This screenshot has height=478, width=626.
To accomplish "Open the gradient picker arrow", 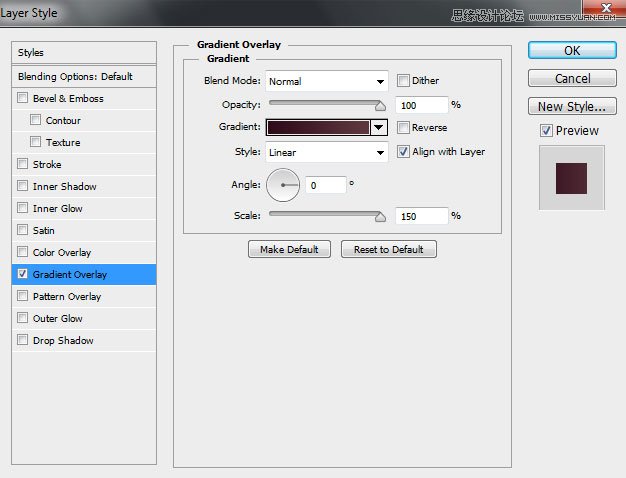I will (x=378, y=128).
